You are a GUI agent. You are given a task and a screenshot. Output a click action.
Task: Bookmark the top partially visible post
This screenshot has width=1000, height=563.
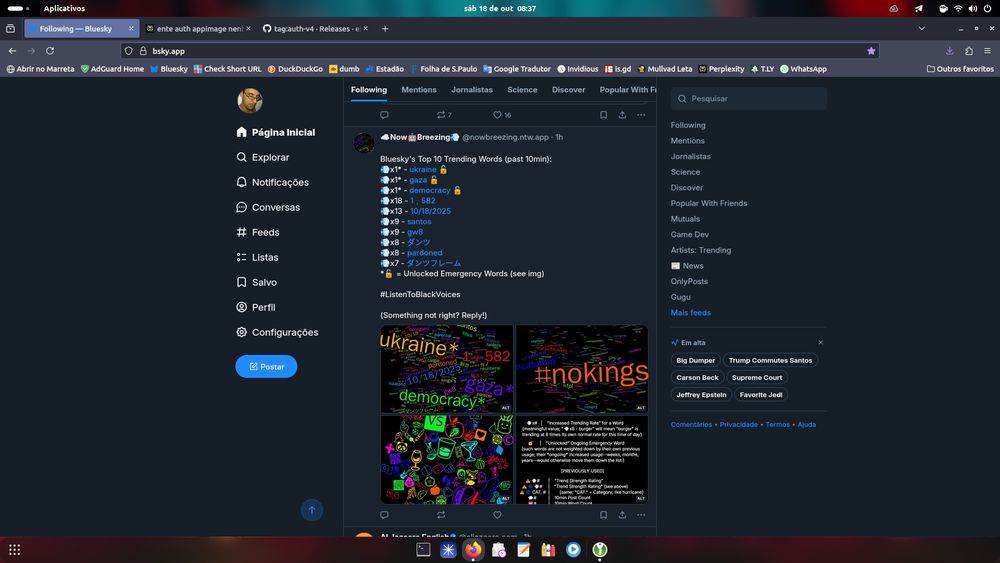tap(603, 115)
